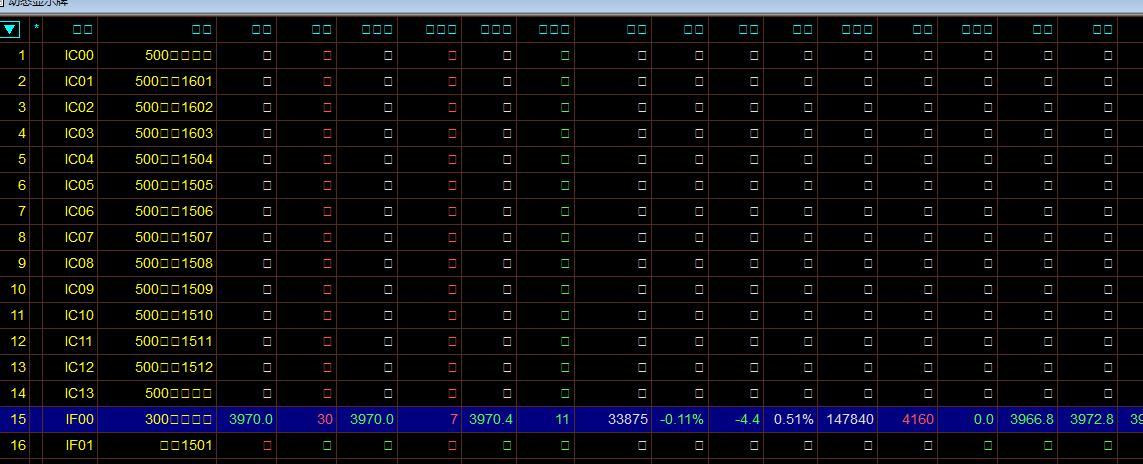Viewport: 1143px width, 464px height.
Task: Select the IC08 contract row
Action: [78, 263]
